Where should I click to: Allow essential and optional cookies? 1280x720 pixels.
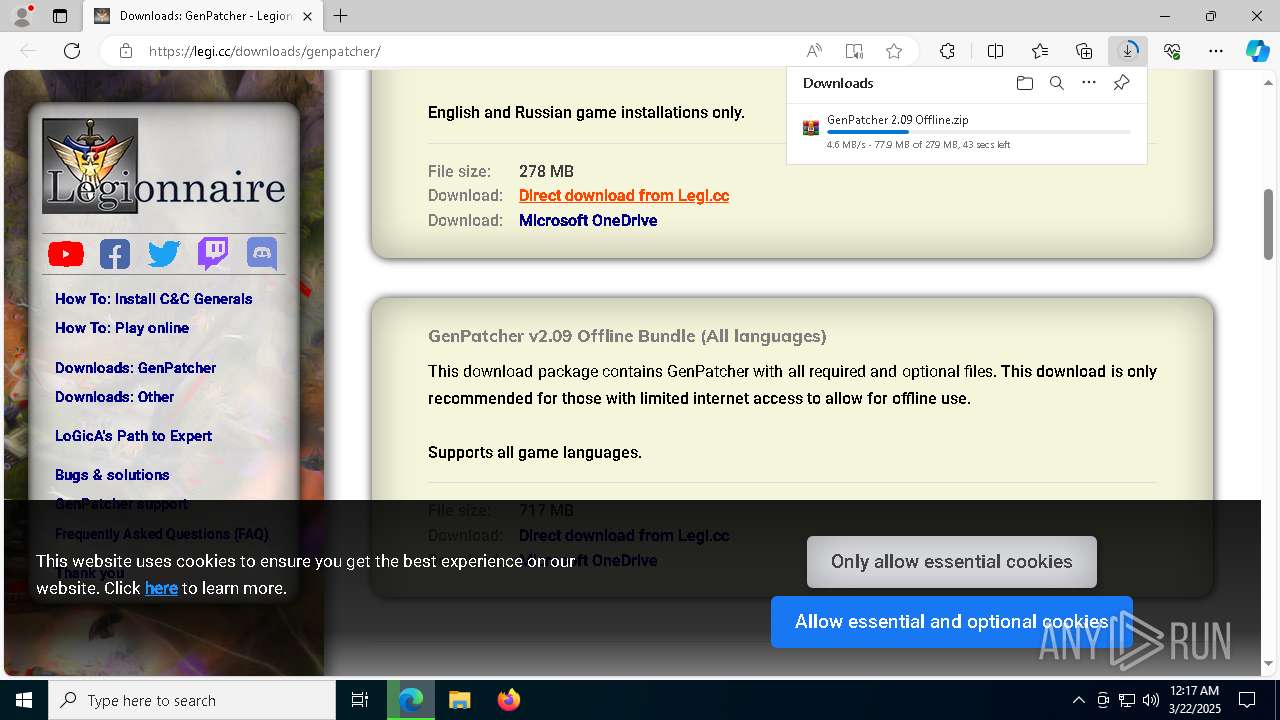(x=952, y=622)
